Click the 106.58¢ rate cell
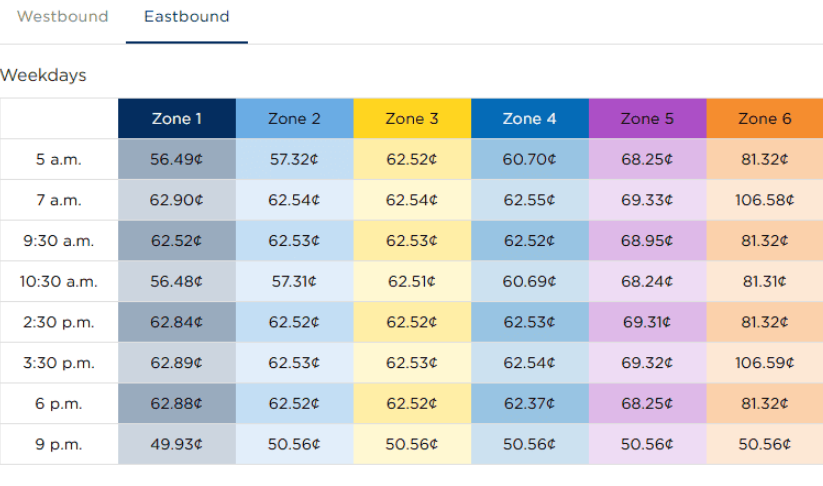This screenshot has height=486, width=823. (x=765, y=200)
